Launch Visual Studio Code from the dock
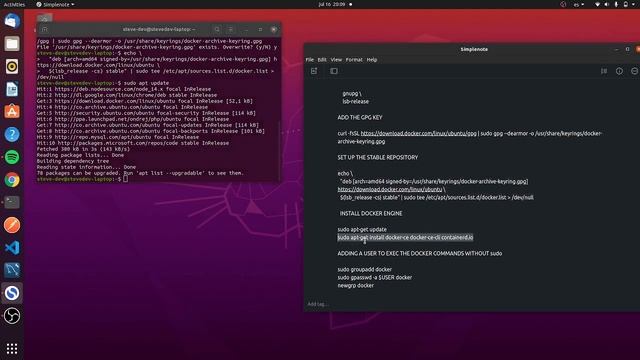 click(x=12, y=248)
